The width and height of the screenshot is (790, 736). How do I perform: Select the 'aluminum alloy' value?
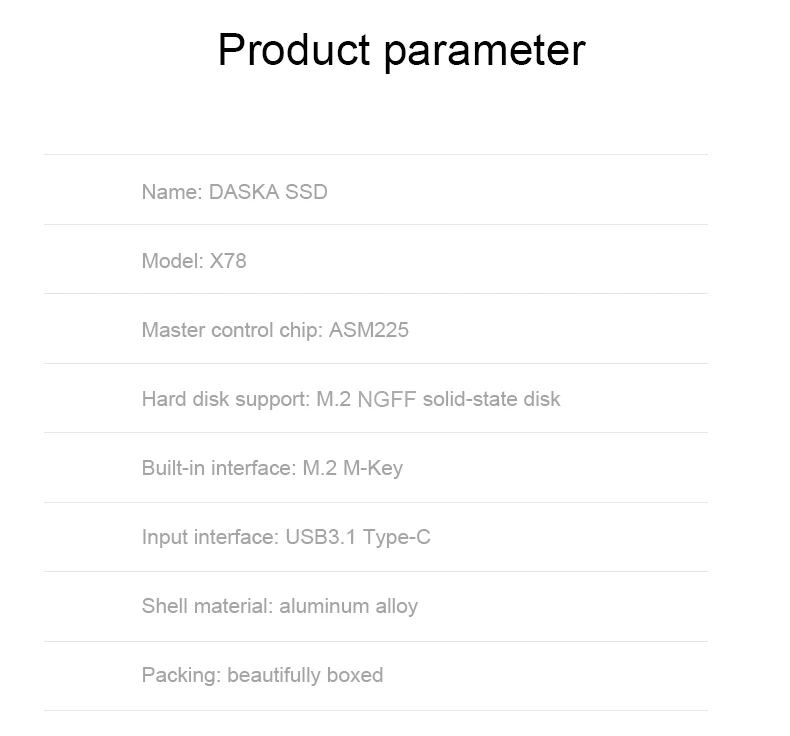point(349,606)
